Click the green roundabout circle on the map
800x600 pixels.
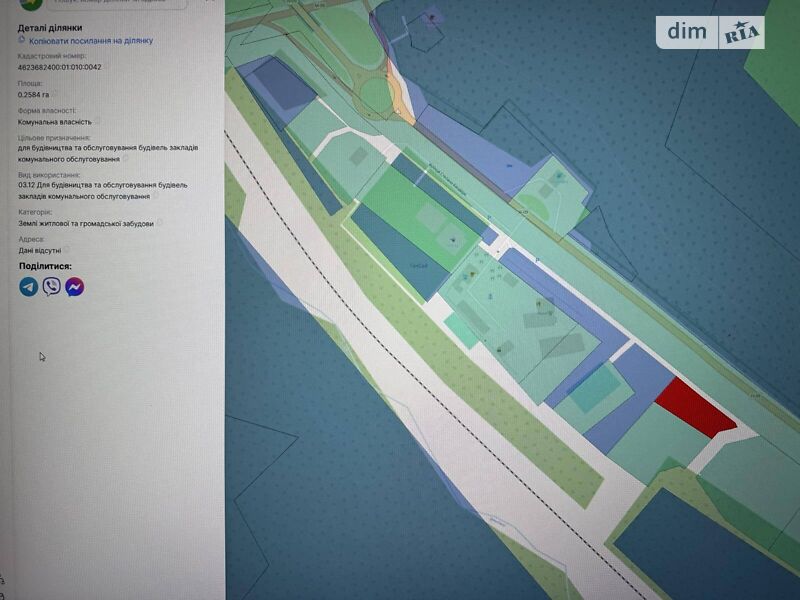coord(376,96)
